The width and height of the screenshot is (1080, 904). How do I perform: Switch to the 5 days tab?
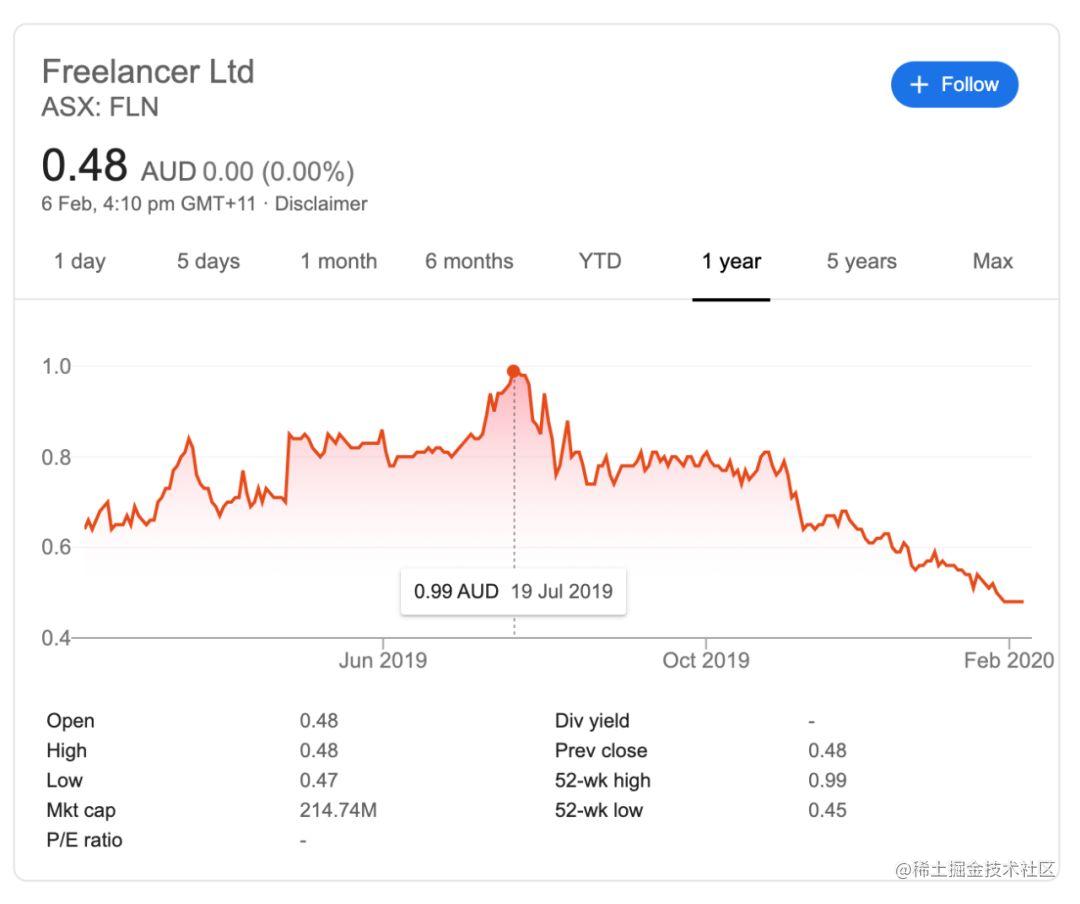209,262
